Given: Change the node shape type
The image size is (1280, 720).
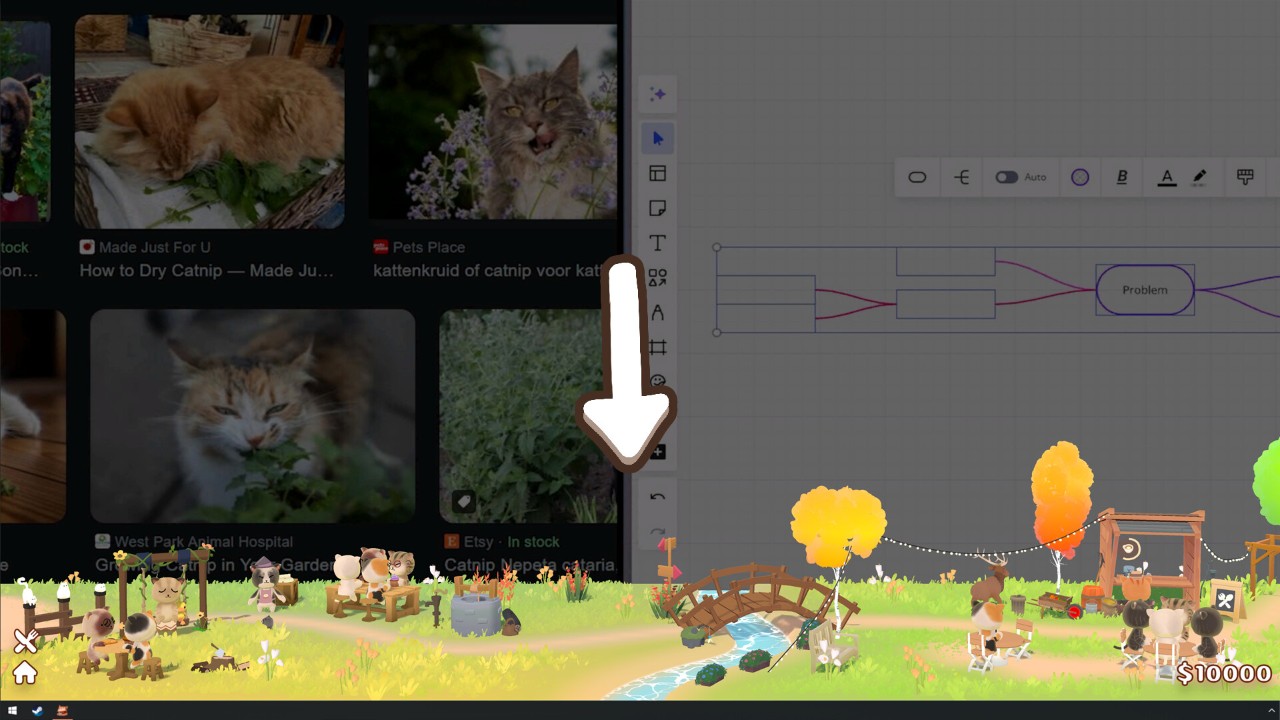Looking at the screenshot, I should (x=917, y=177).
